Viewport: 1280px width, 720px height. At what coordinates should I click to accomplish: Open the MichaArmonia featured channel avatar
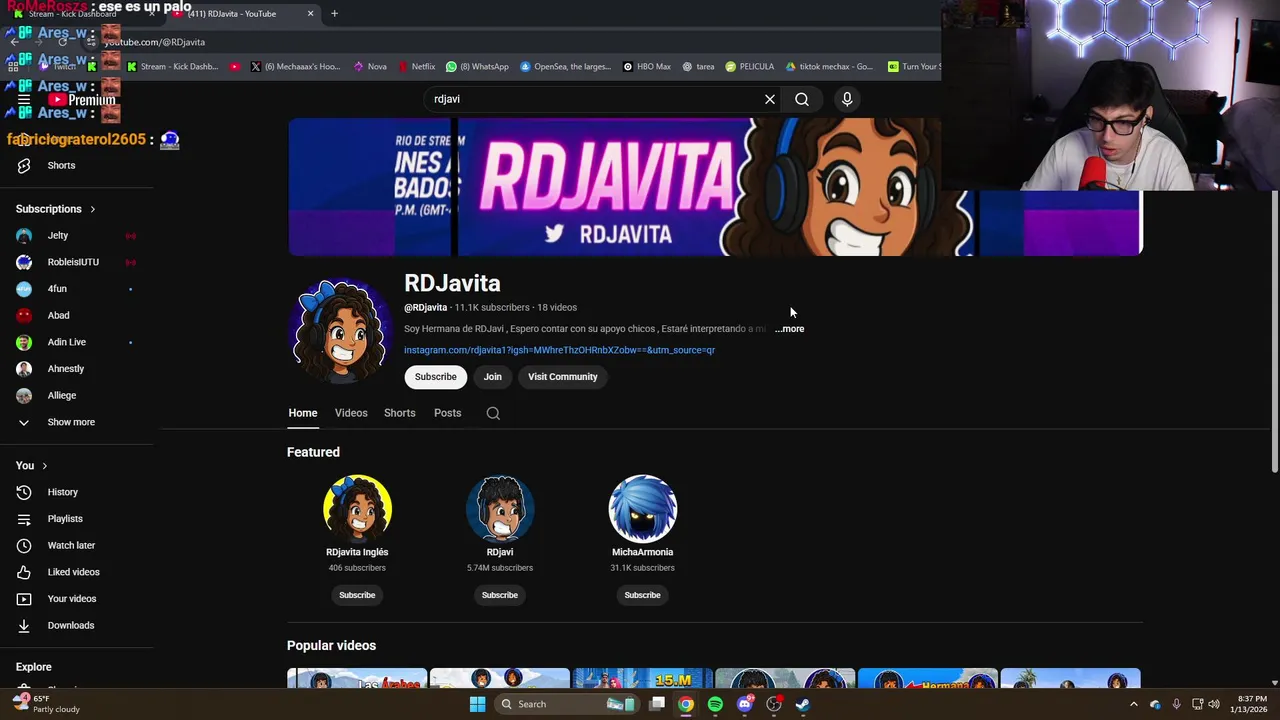click(x=643, y=509)
